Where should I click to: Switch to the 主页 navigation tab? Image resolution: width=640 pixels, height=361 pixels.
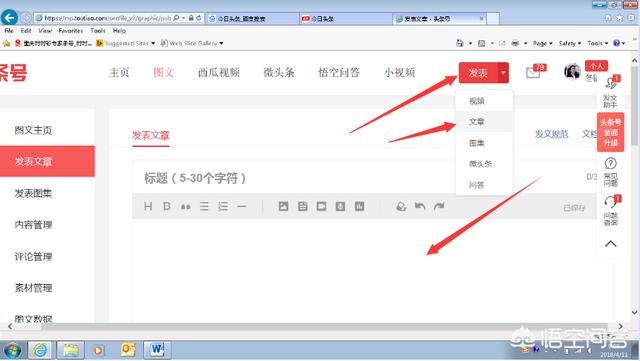tap(119, 73)
